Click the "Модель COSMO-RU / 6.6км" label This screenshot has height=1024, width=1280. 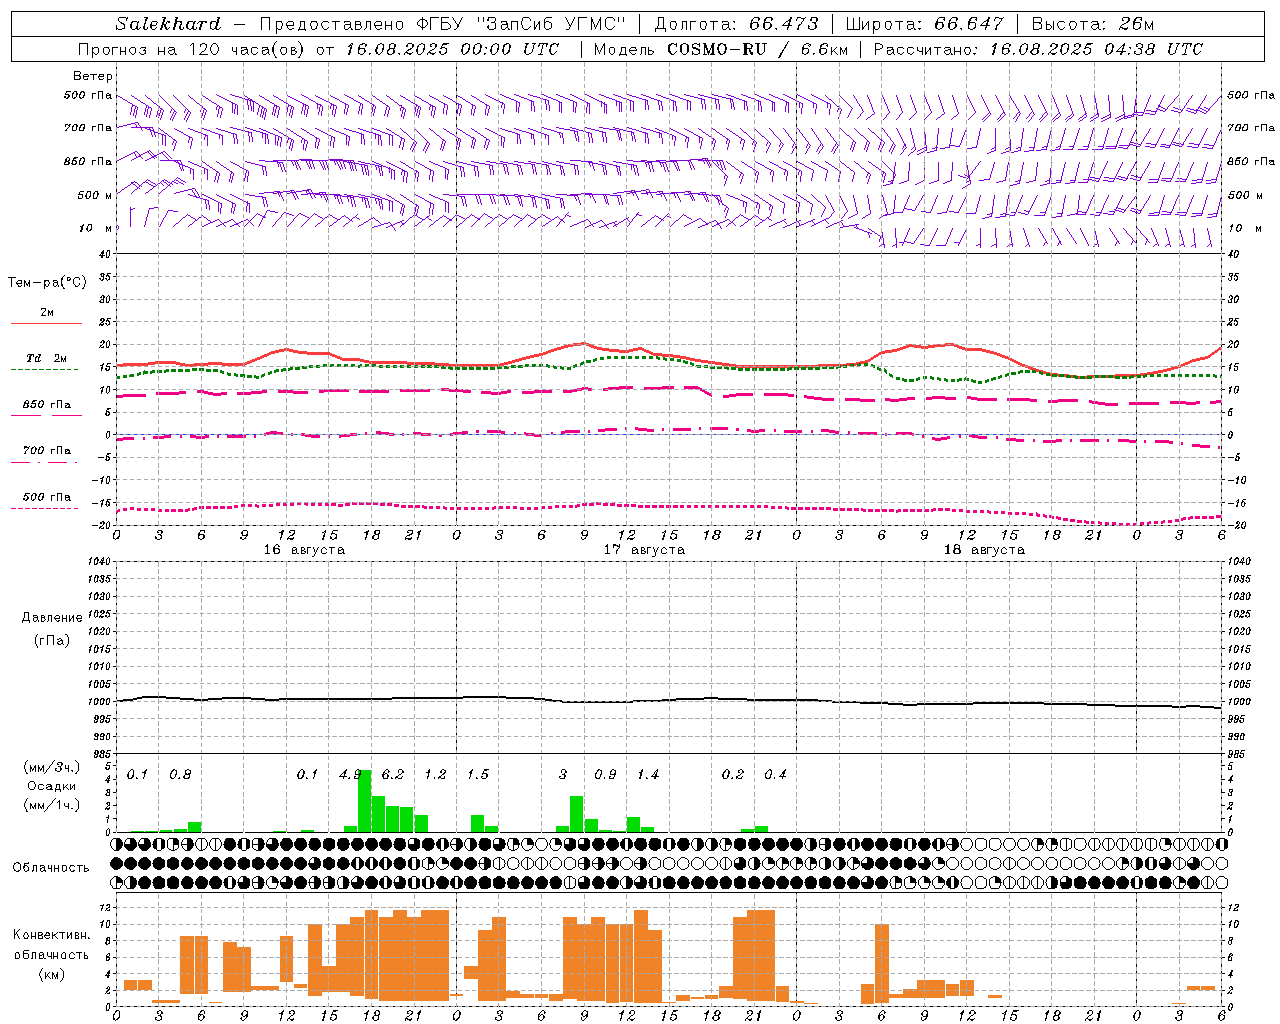click(x=719, y=49)
